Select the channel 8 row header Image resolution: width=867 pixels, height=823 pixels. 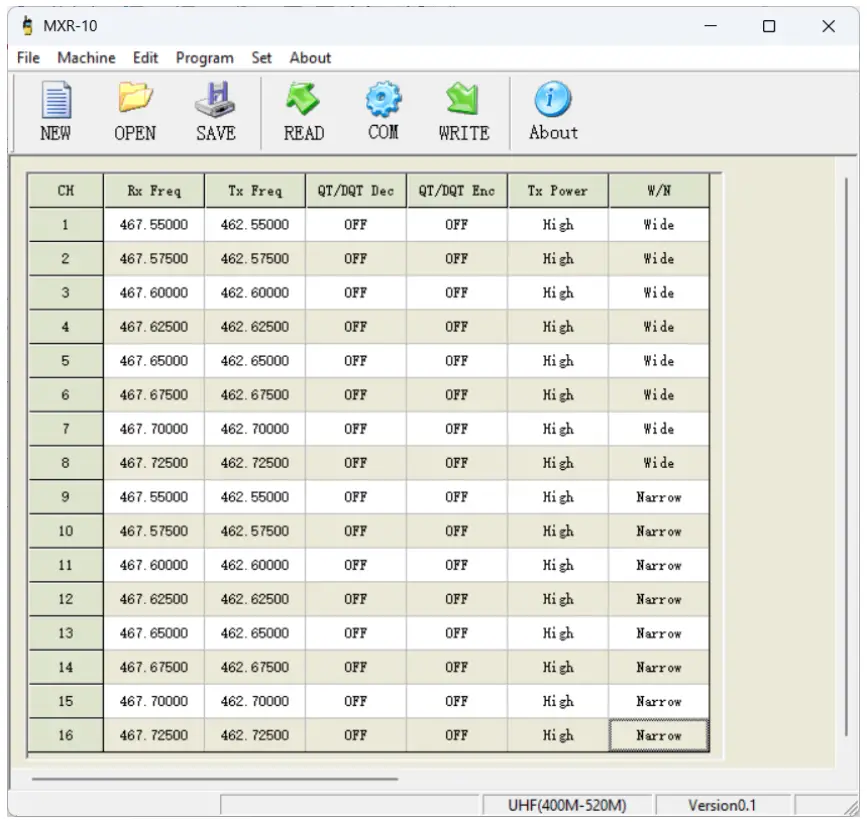point(65,463)
